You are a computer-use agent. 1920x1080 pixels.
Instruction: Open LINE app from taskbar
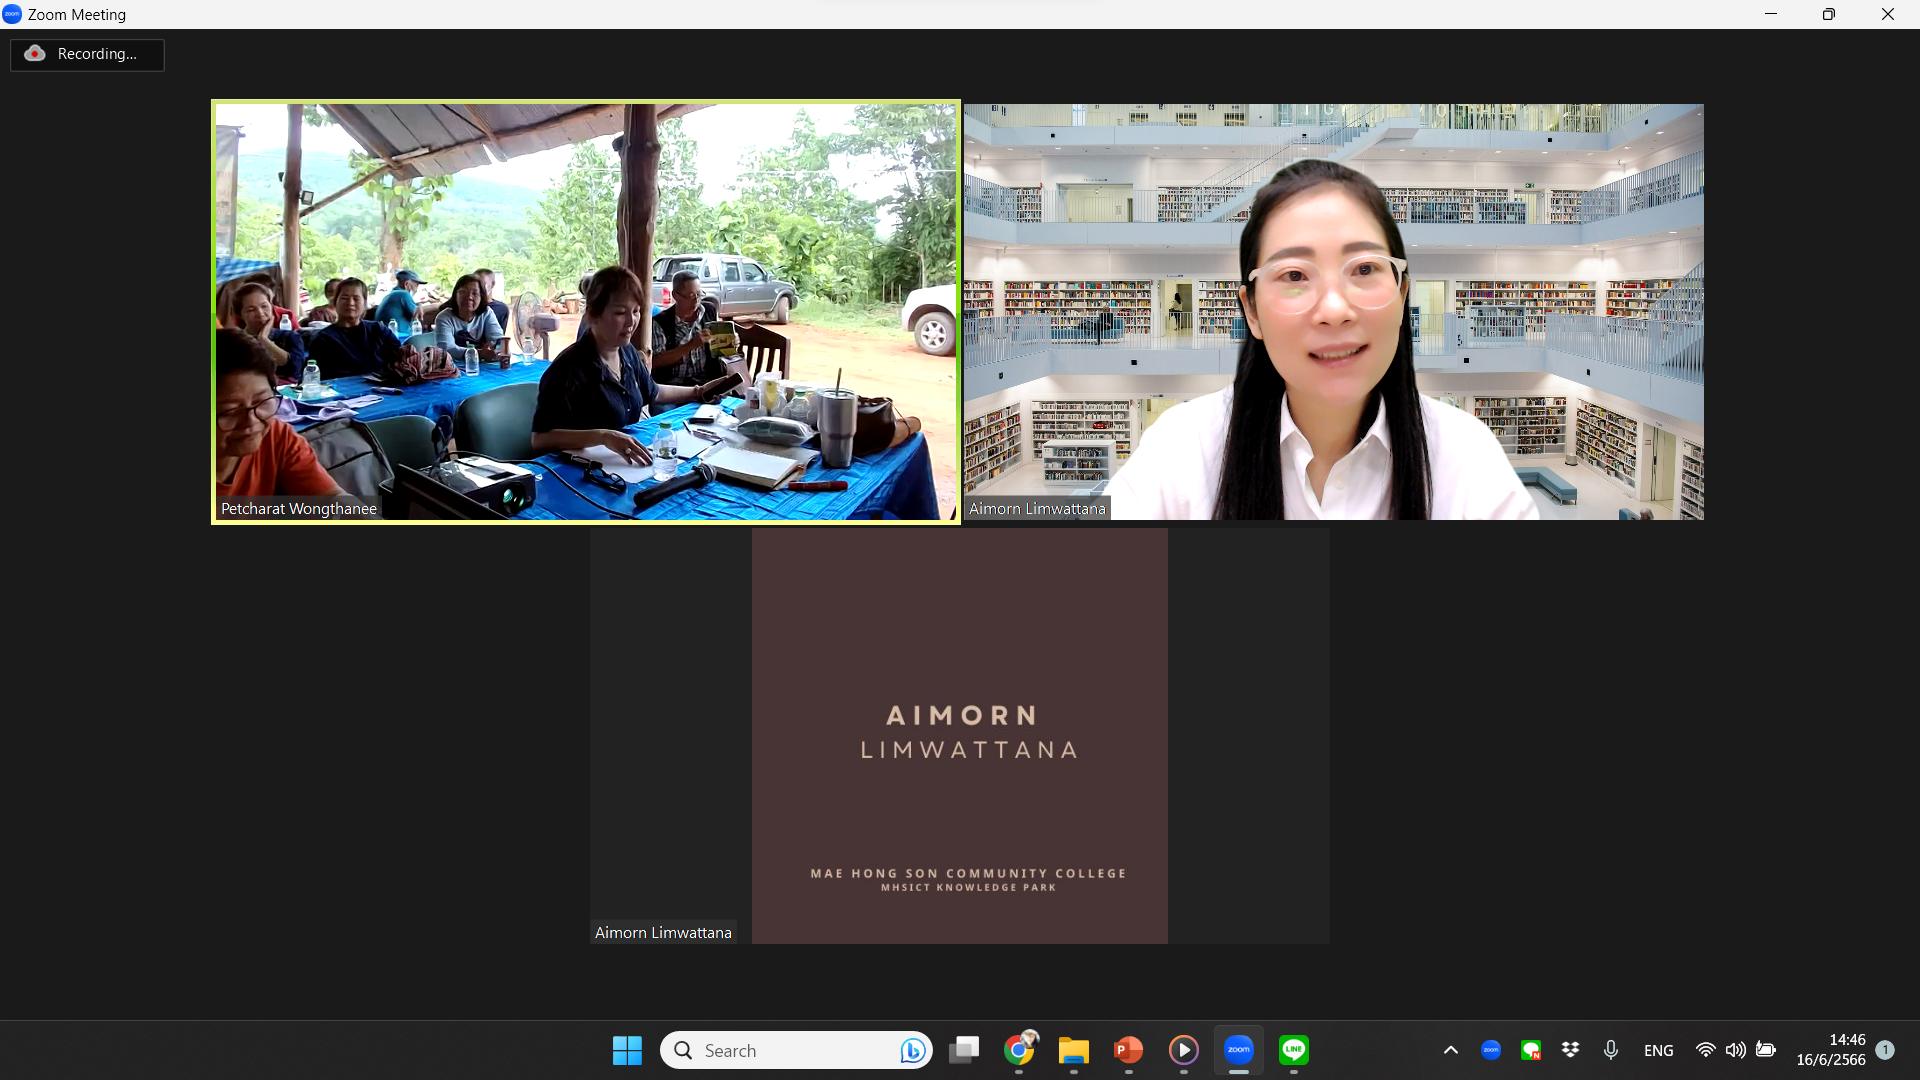pyautogui.click(x=1294, y=1050)
